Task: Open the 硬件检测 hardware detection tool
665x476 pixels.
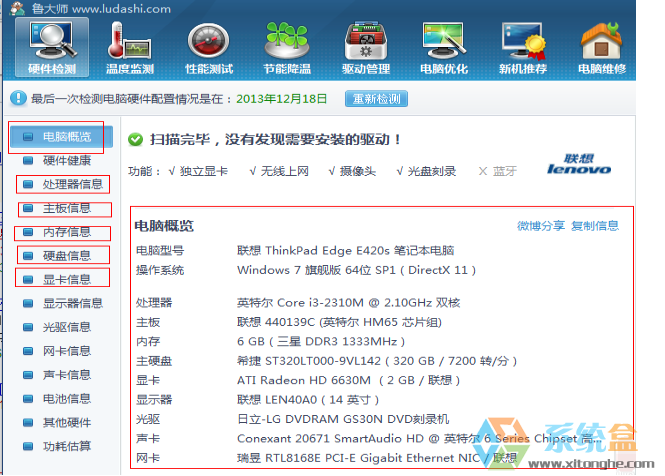Action: [52, 48]
